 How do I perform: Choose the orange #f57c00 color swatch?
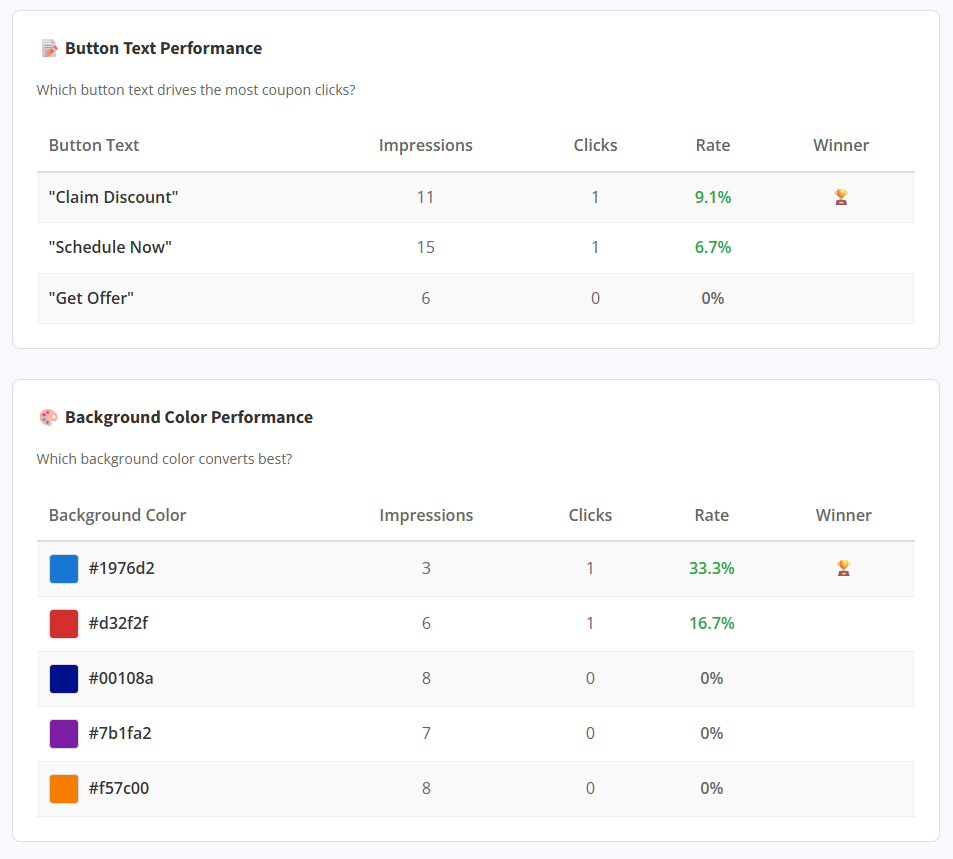[64, 789]
